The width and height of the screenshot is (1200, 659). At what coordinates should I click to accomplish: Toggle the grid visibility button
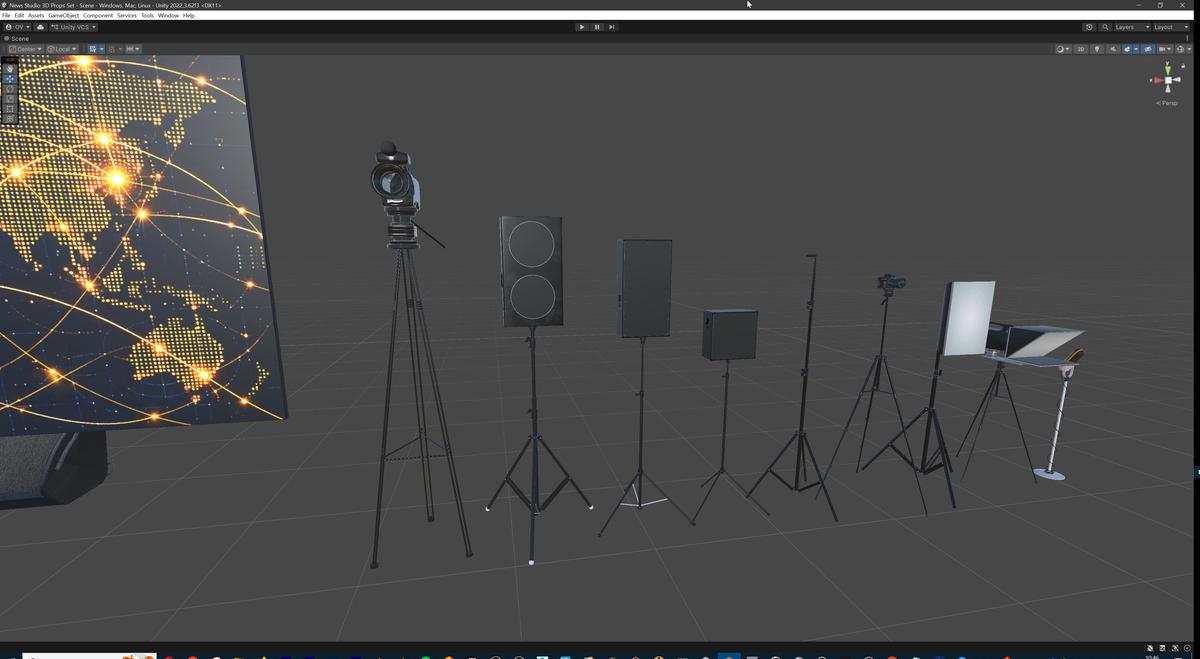93,49
